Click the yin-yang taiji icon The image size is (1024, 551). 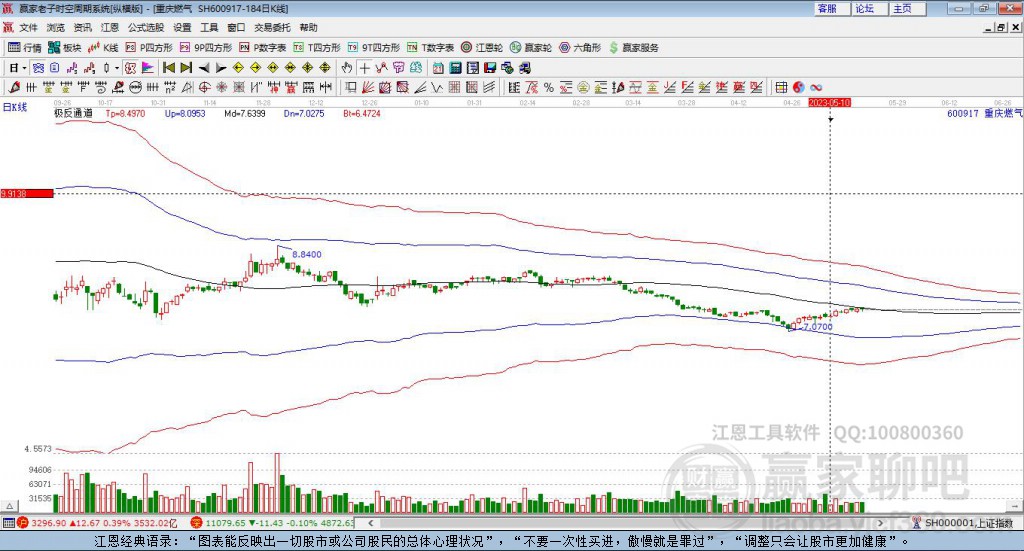pos(798,87)
